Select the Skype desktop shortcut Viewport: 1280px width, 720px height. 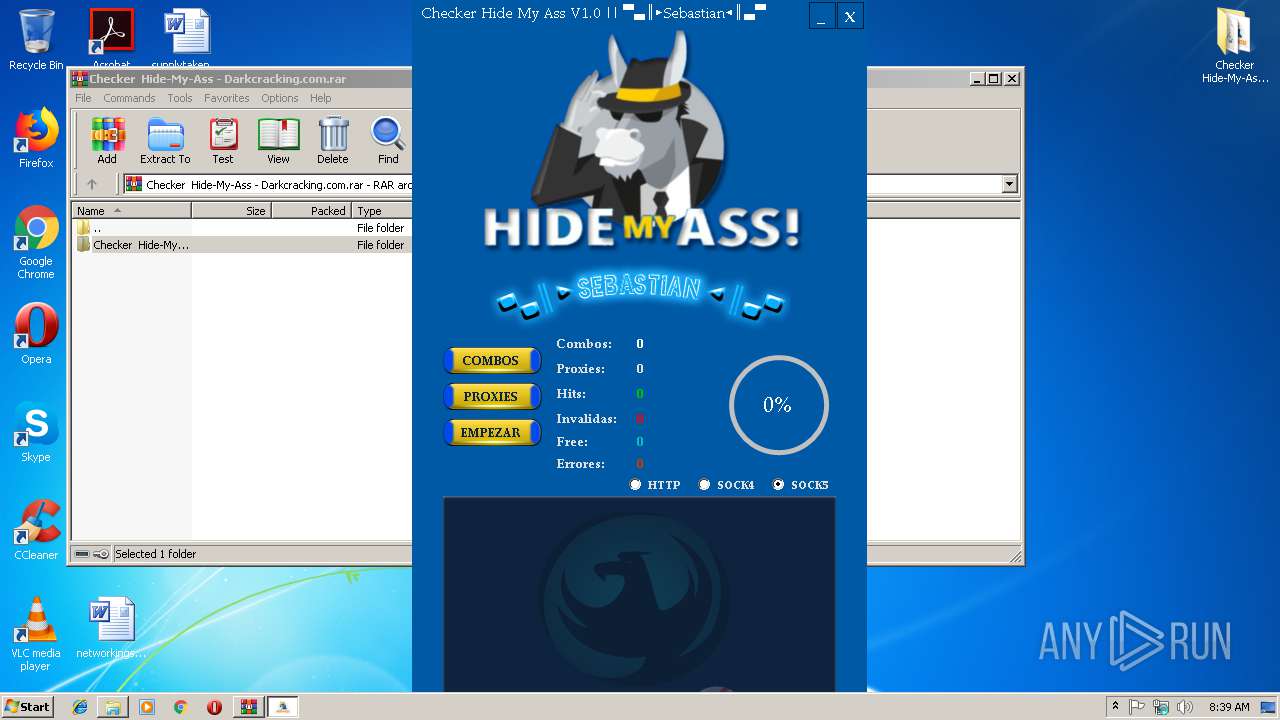[36, 432]
